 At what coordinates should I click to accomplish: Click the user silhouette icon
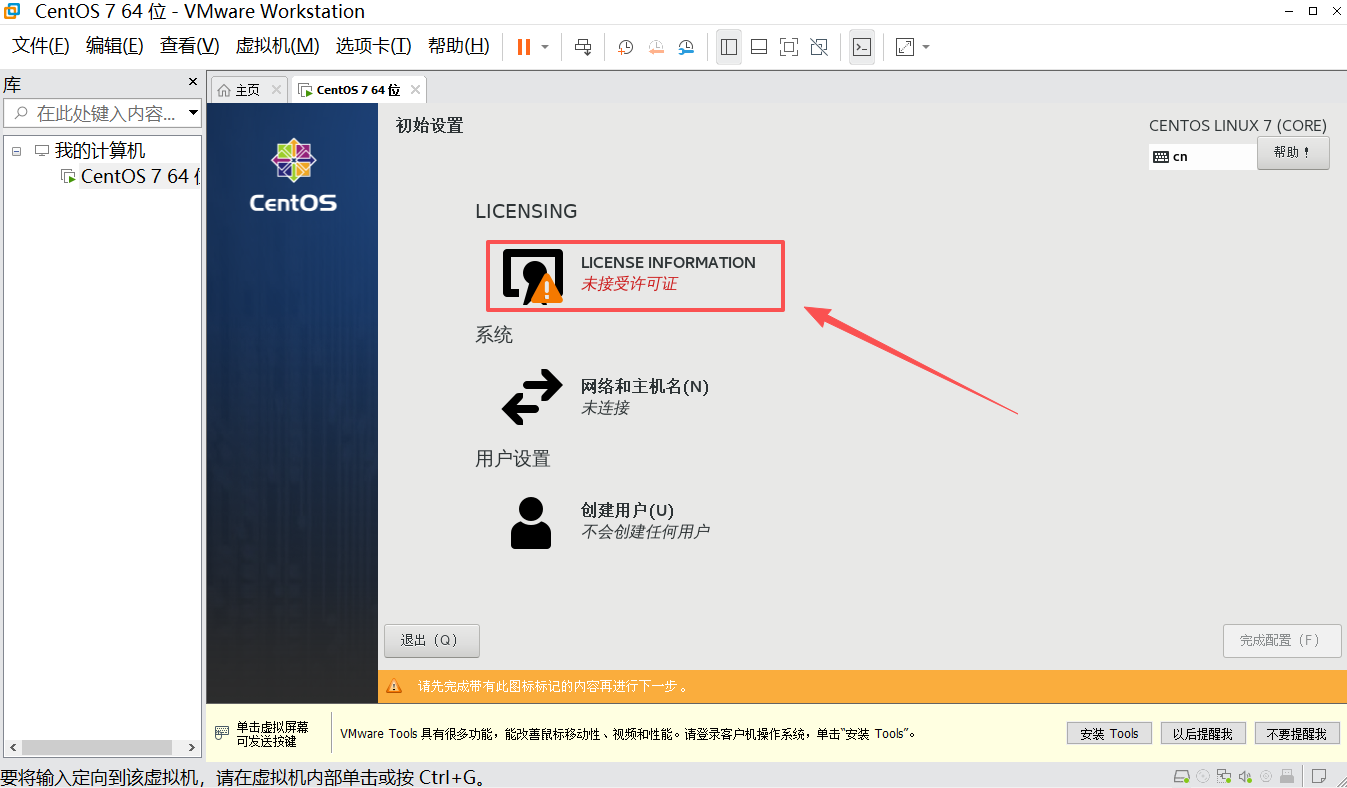click(531, 523)
